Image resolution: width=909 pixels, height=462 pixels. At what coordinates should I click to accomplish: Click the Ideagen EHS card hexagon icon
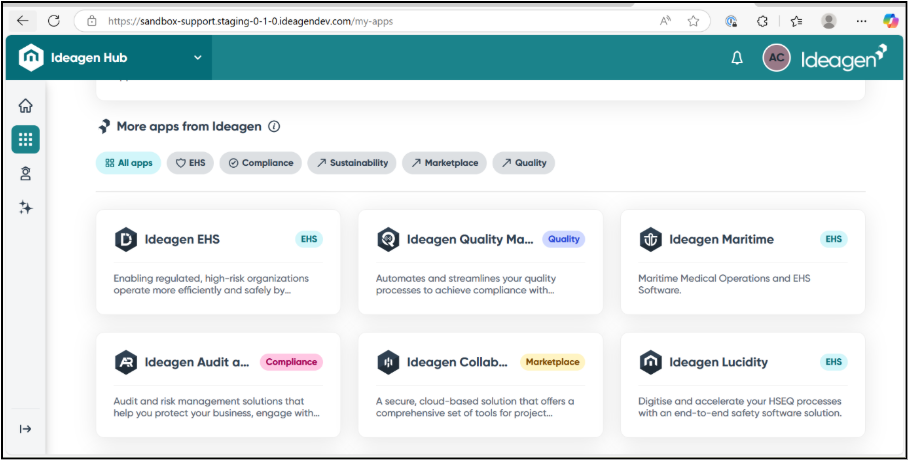(x=126, y=239)
